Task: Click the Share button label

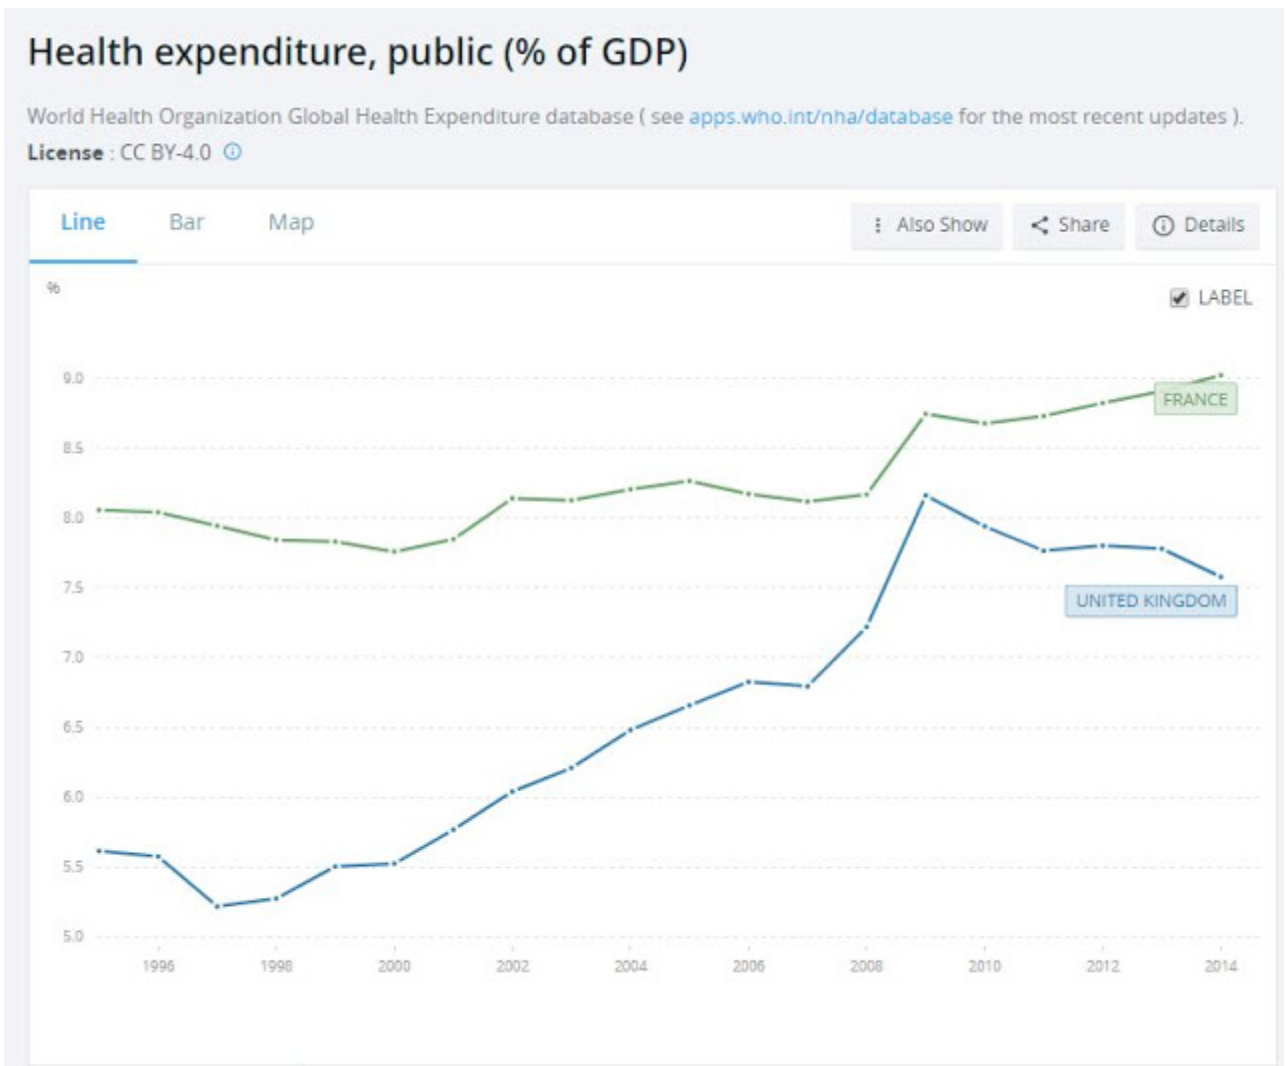Action: pyautogui.click(x=1083, y=225)
